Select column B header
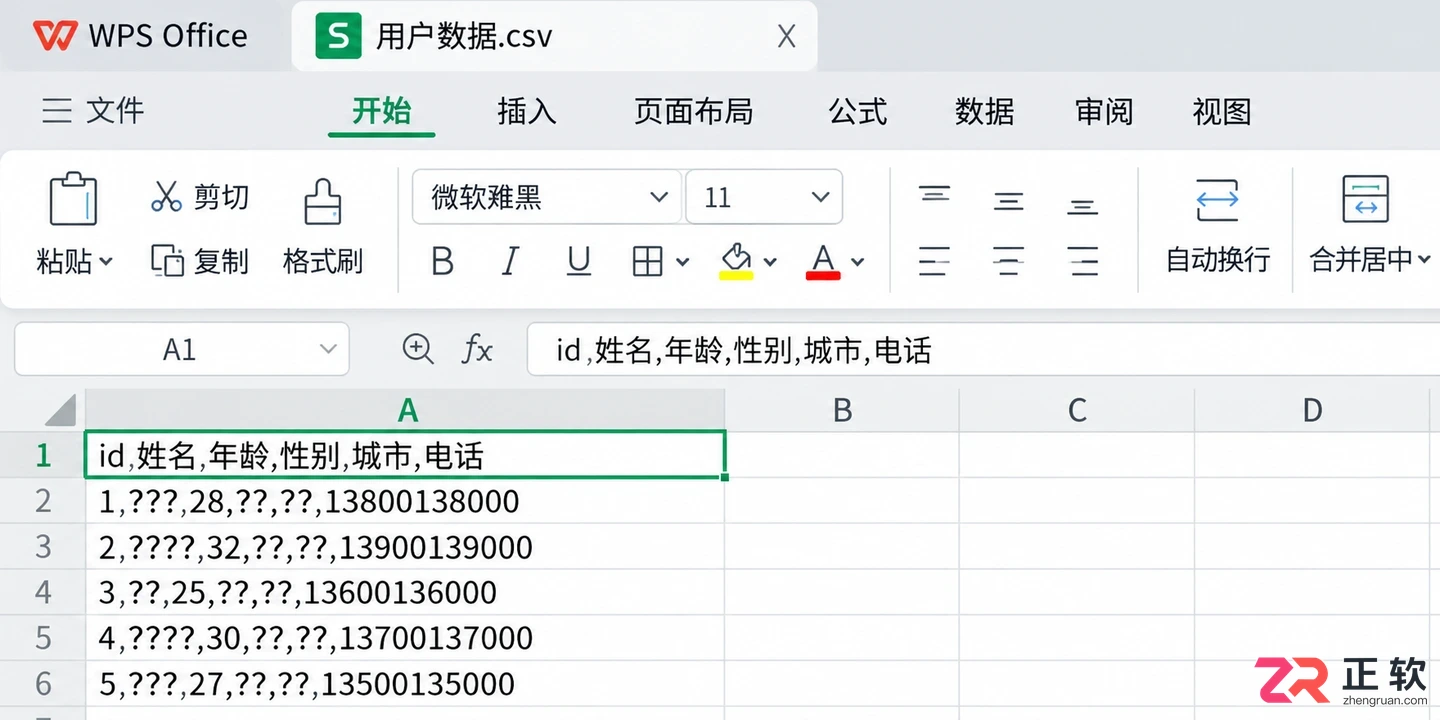 tap(842, 410)
